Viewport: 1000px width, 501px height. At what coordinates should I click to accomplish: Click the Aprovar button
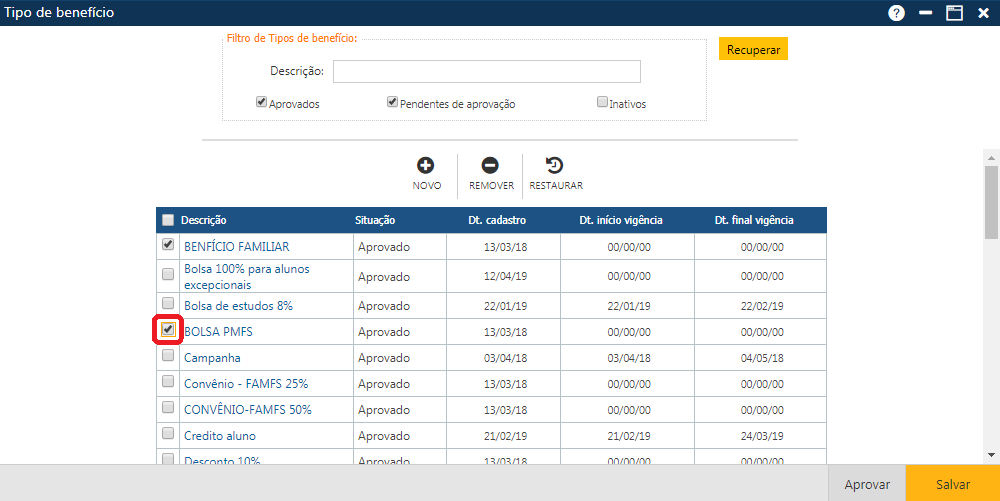point(867,484)
